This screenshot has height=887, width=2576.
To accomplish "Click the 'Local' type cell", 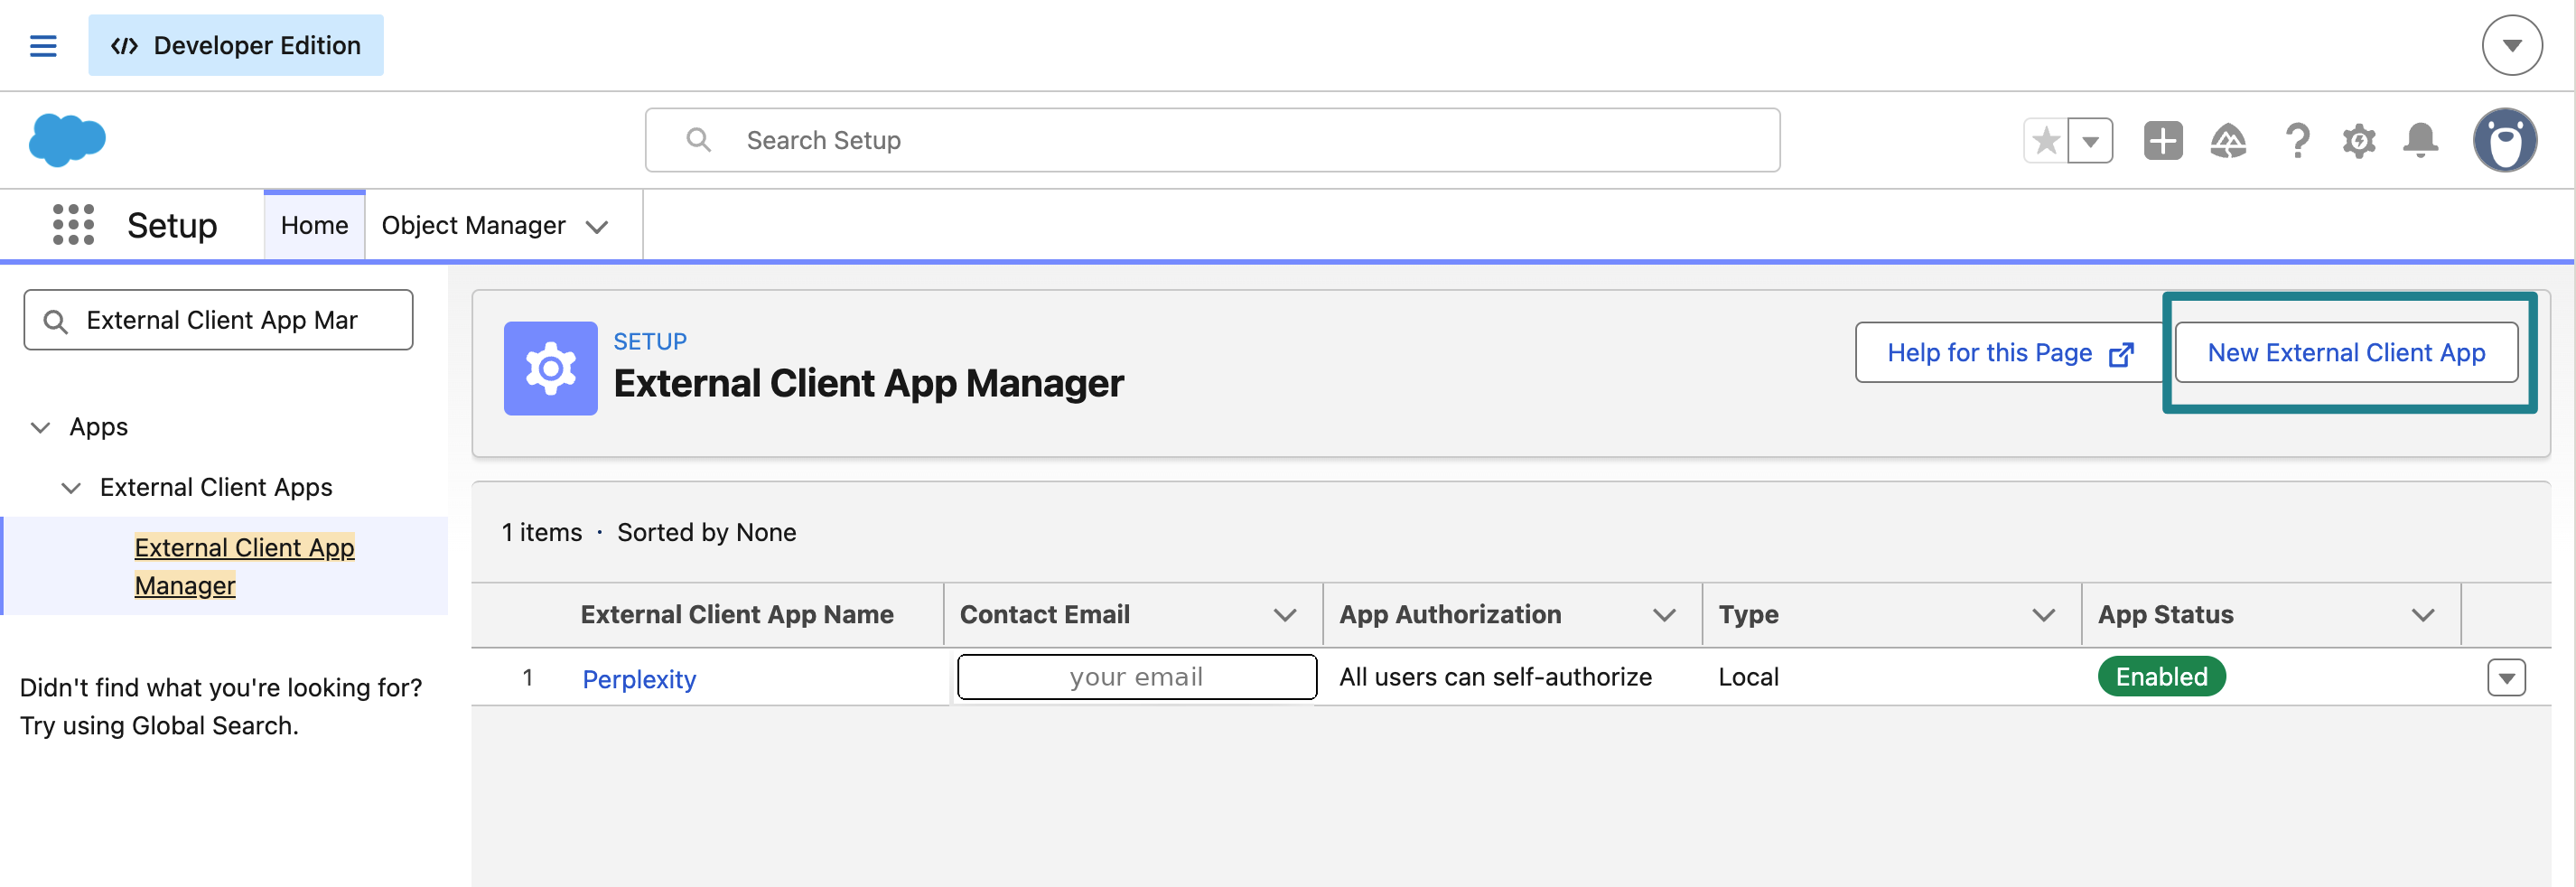I will (1748, 677).
